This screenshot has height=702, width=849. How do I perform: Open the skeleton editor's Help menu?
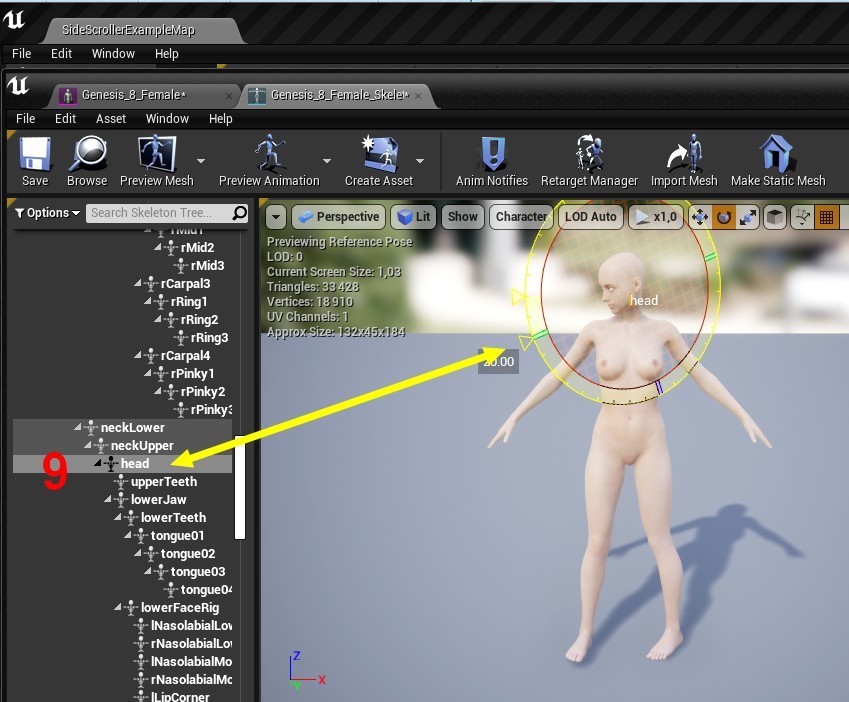tap(220, 119)
